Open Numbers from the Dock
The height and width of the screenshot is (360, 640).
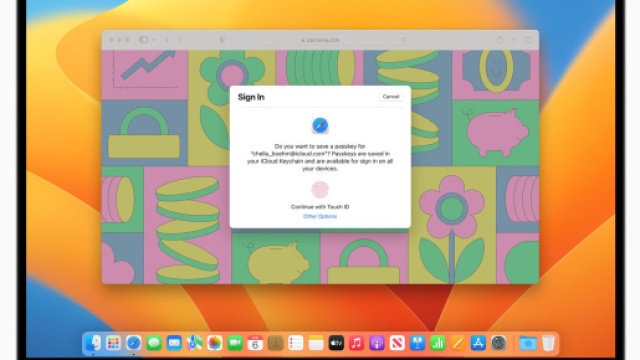[x=438, y=343]
